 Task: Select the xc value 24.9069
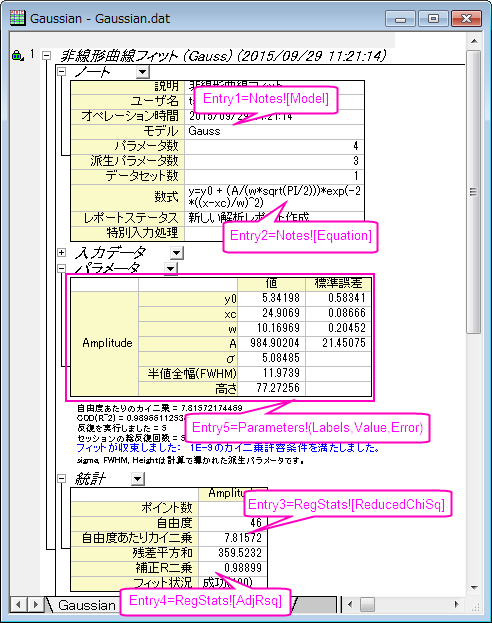[271, 313]
